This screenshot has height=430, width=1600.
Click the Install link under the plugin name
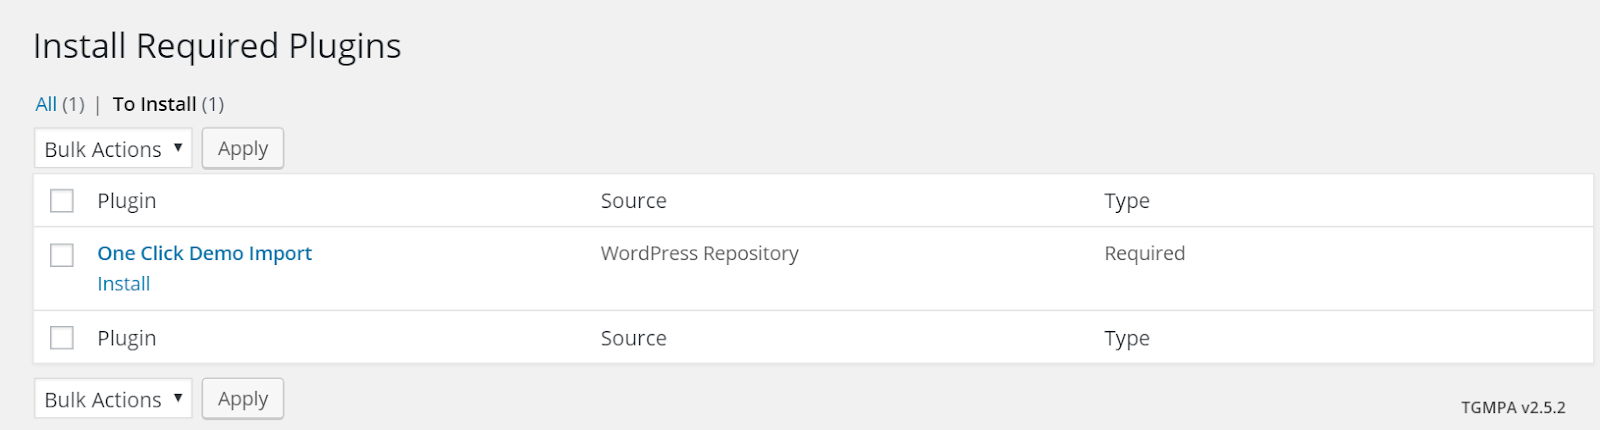[x=123, y=284]
